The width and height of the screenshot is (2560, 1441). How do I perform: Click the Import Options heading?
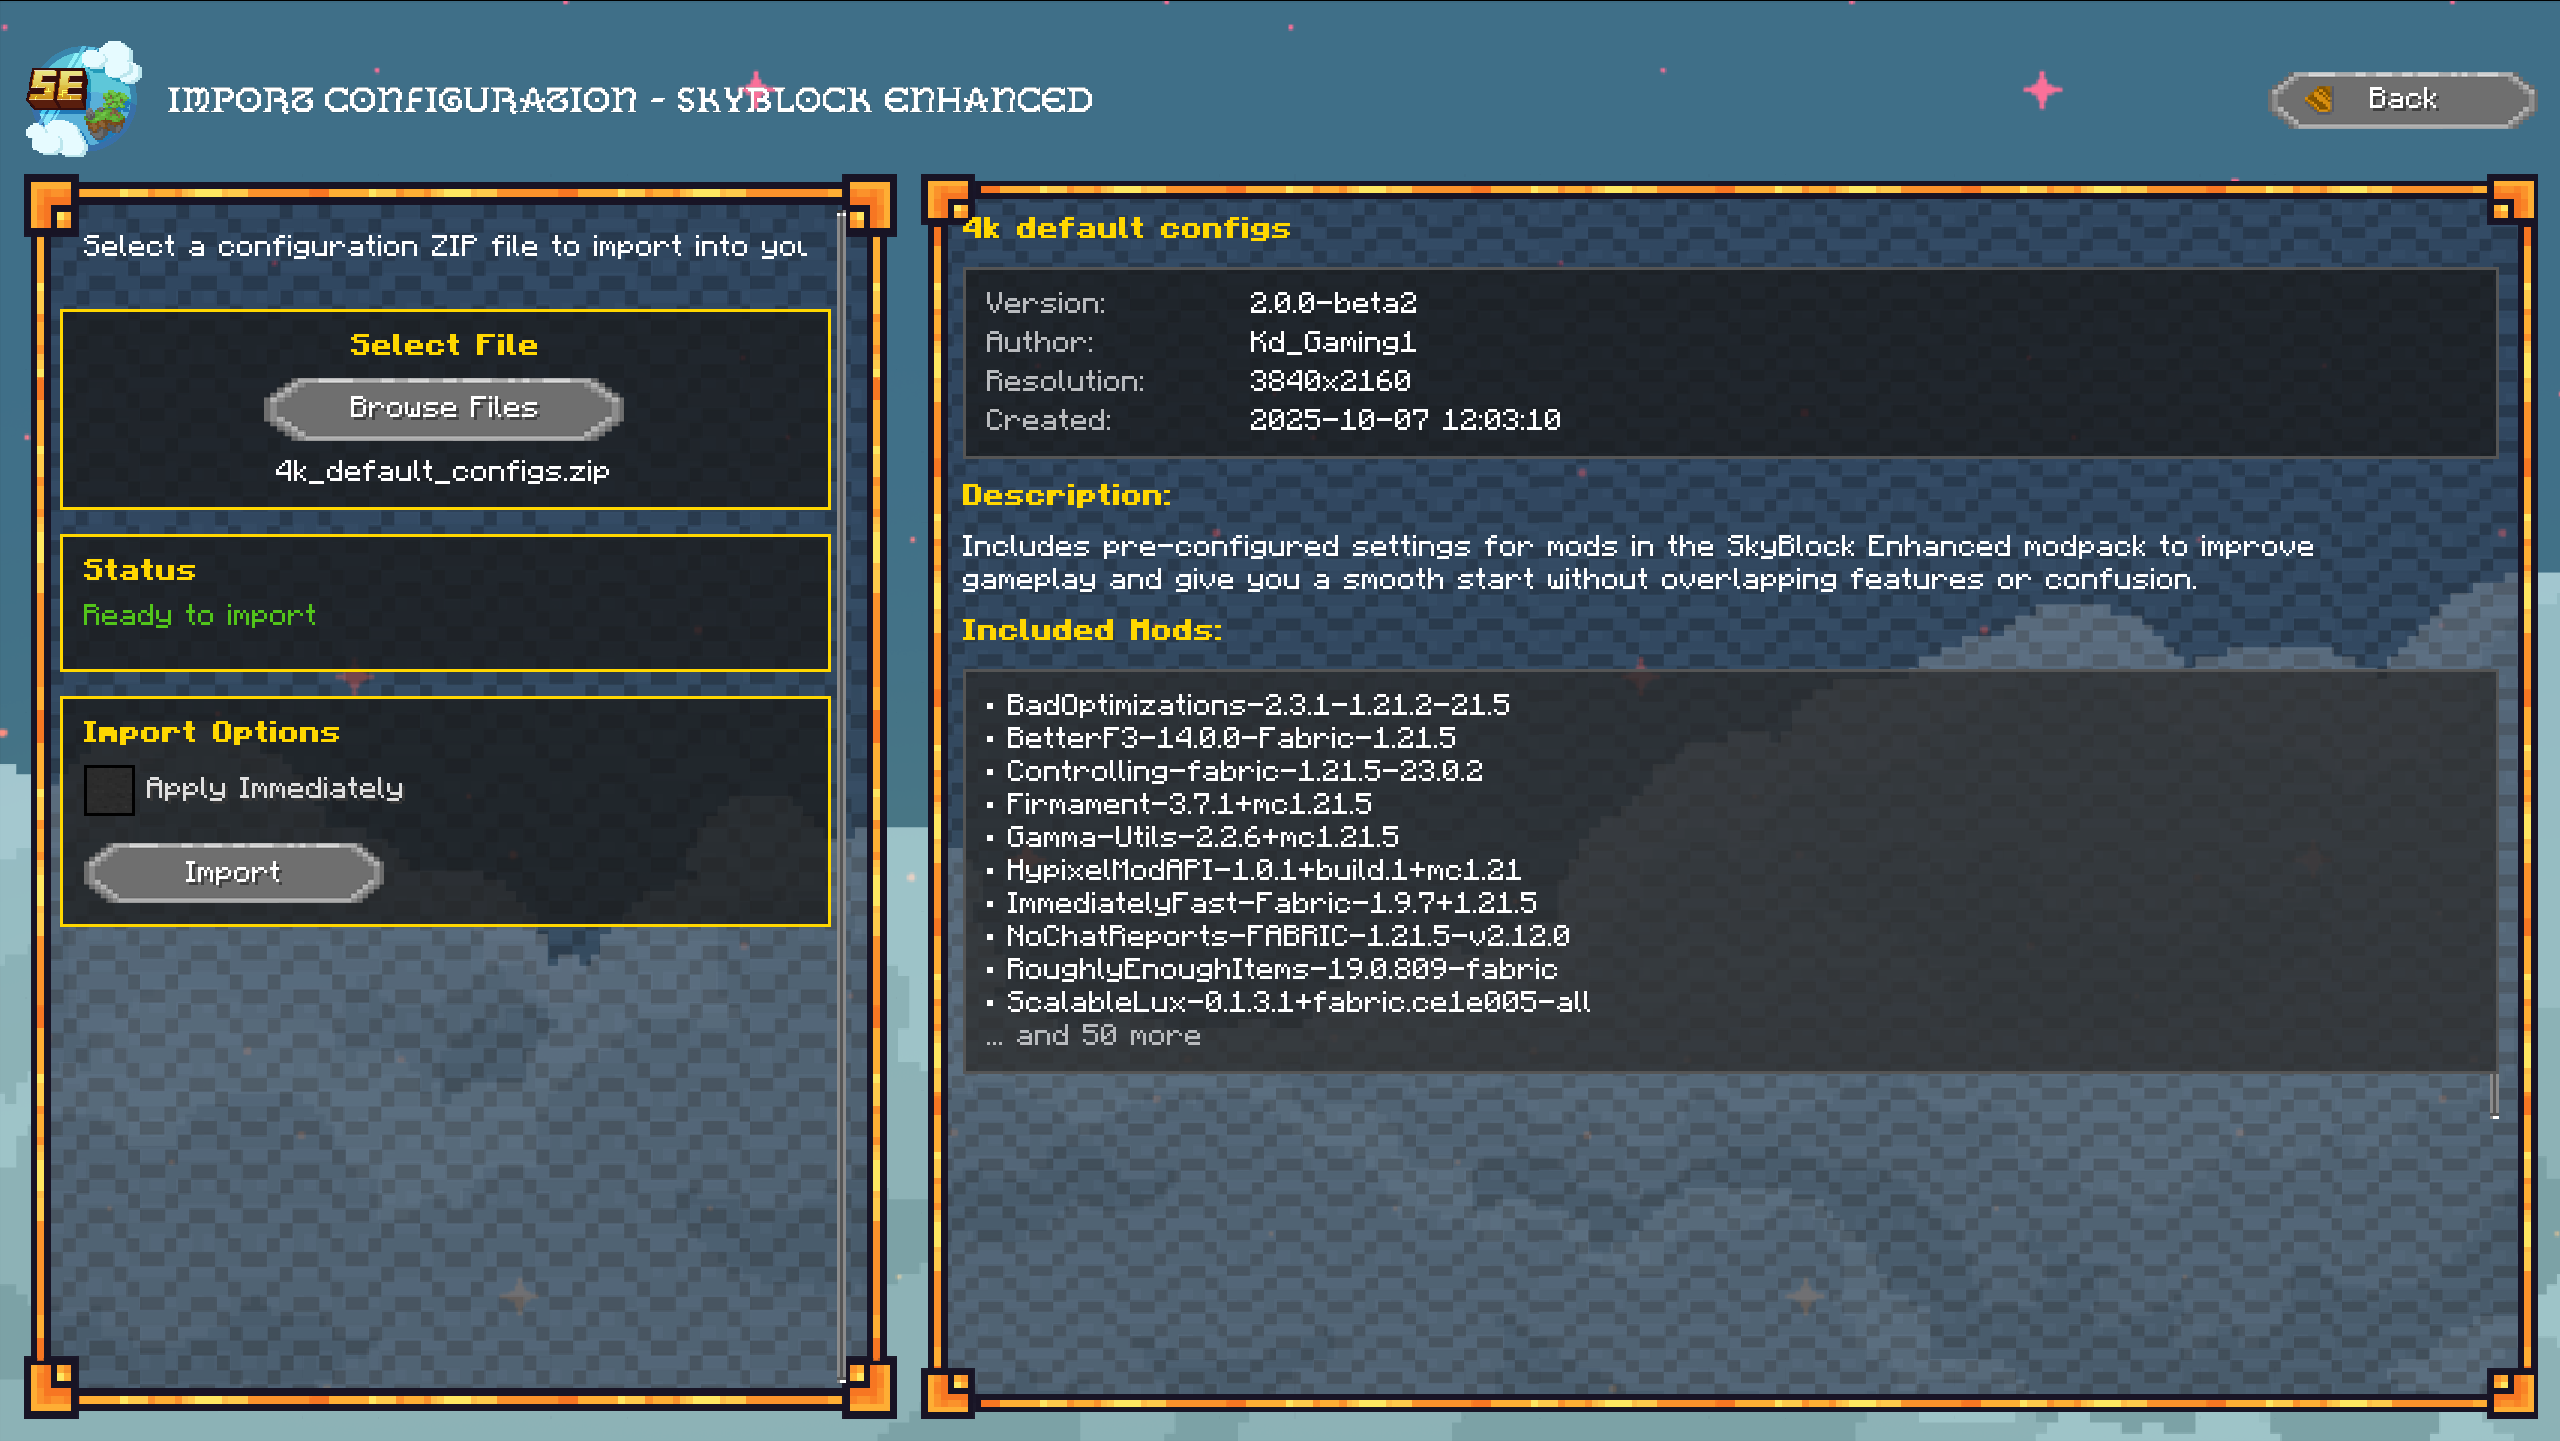pyautogui.click(x=211, y=732)
